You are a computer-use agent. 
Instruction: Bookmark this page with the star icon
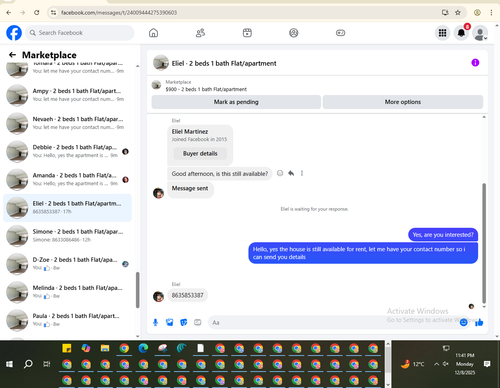point(458,13)
